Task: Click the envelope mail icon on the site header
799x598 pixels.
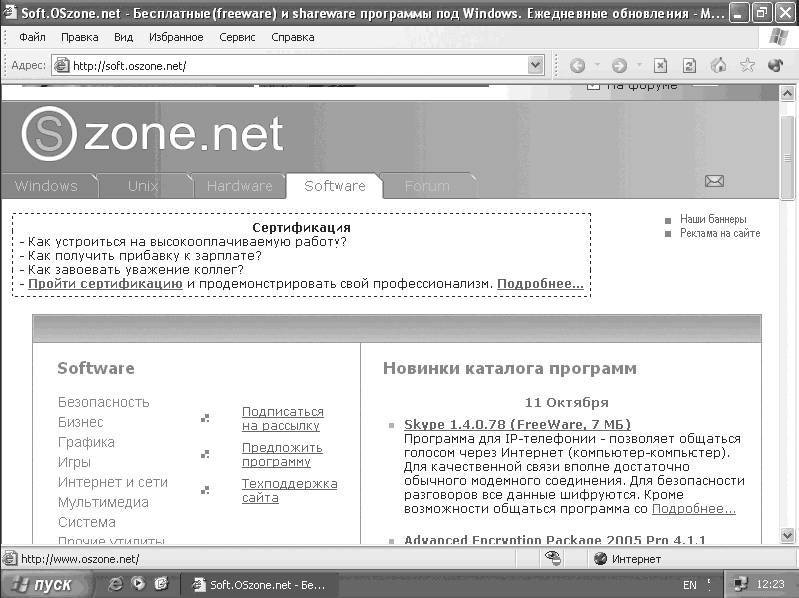Action: coord(714,181)
